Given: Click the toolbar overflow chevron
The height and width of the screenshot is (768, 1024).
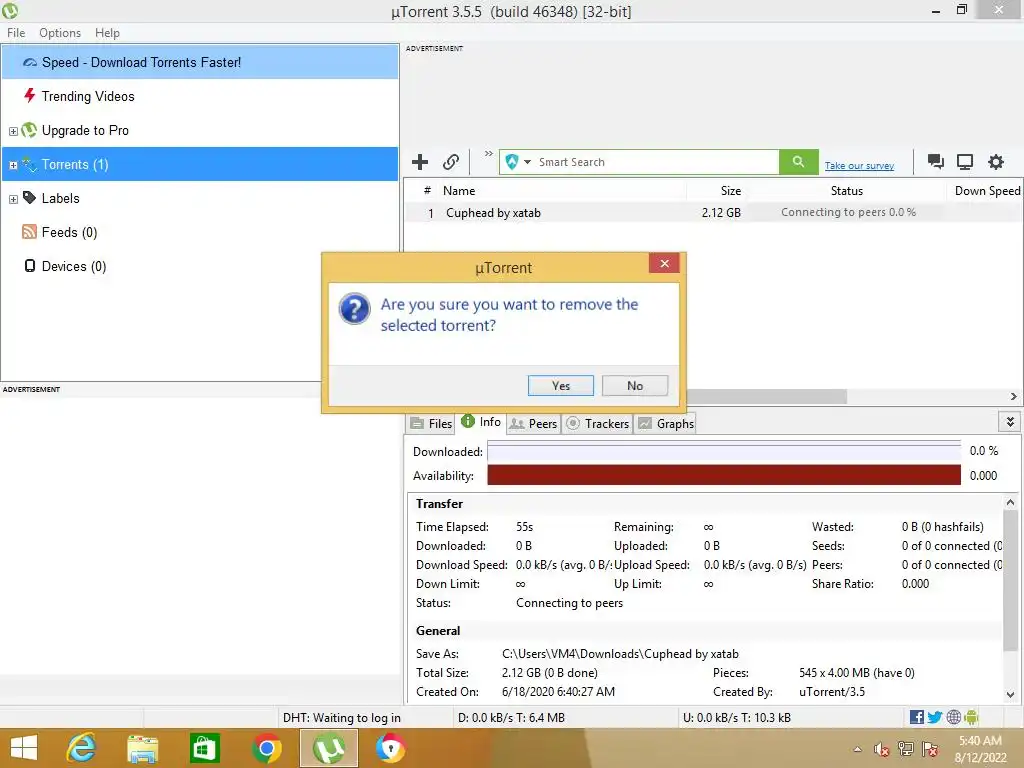Looking at the screenshot, I should point(488,153).
